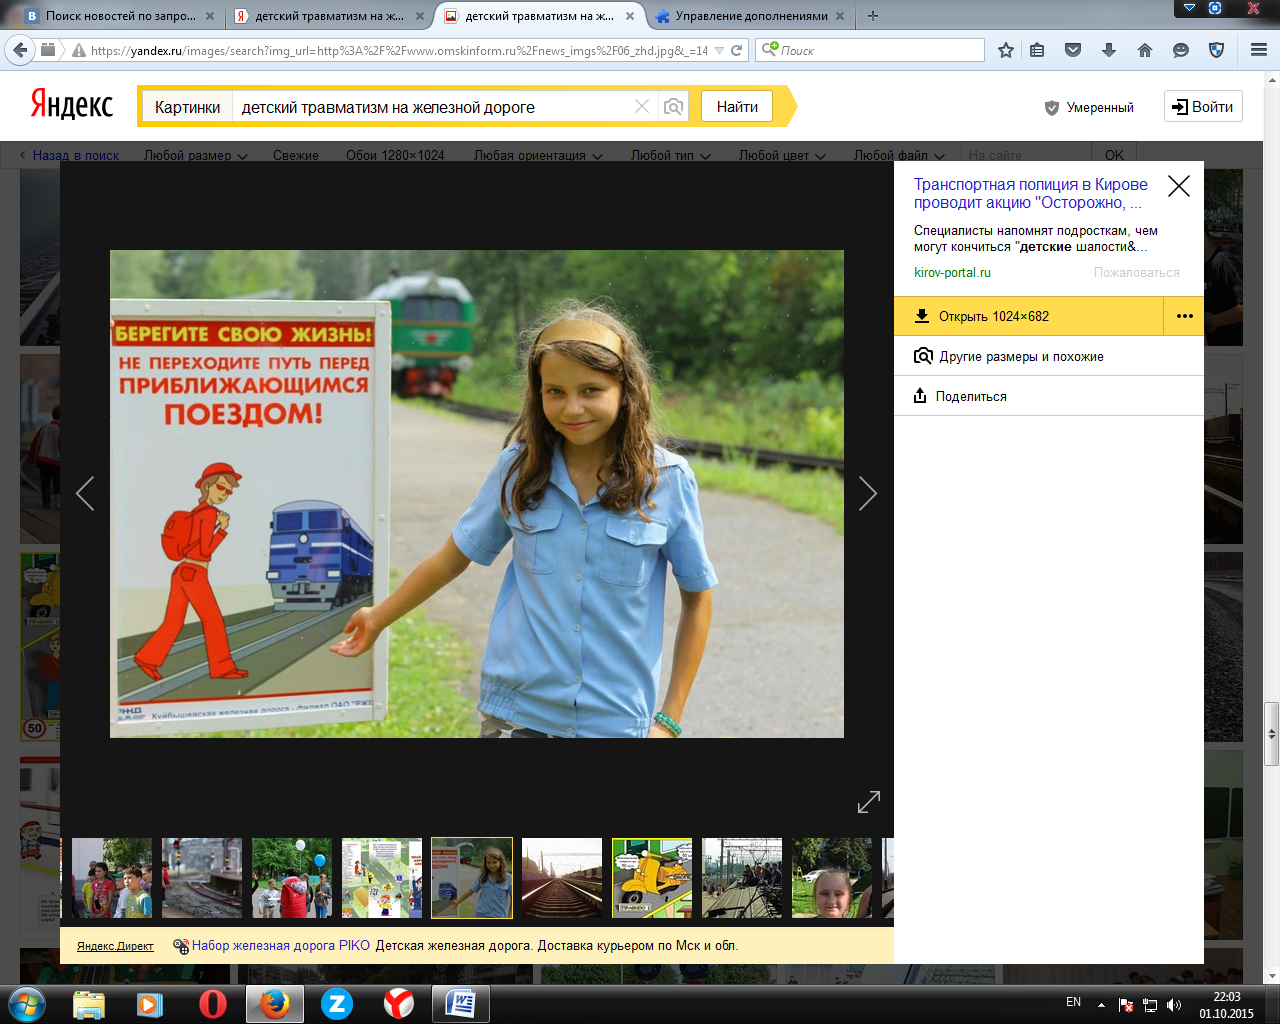1280x1024 pixels.
Task: Switch to the 'Поиск новостей по запро...' tab
Action: [x=120, y=16]
